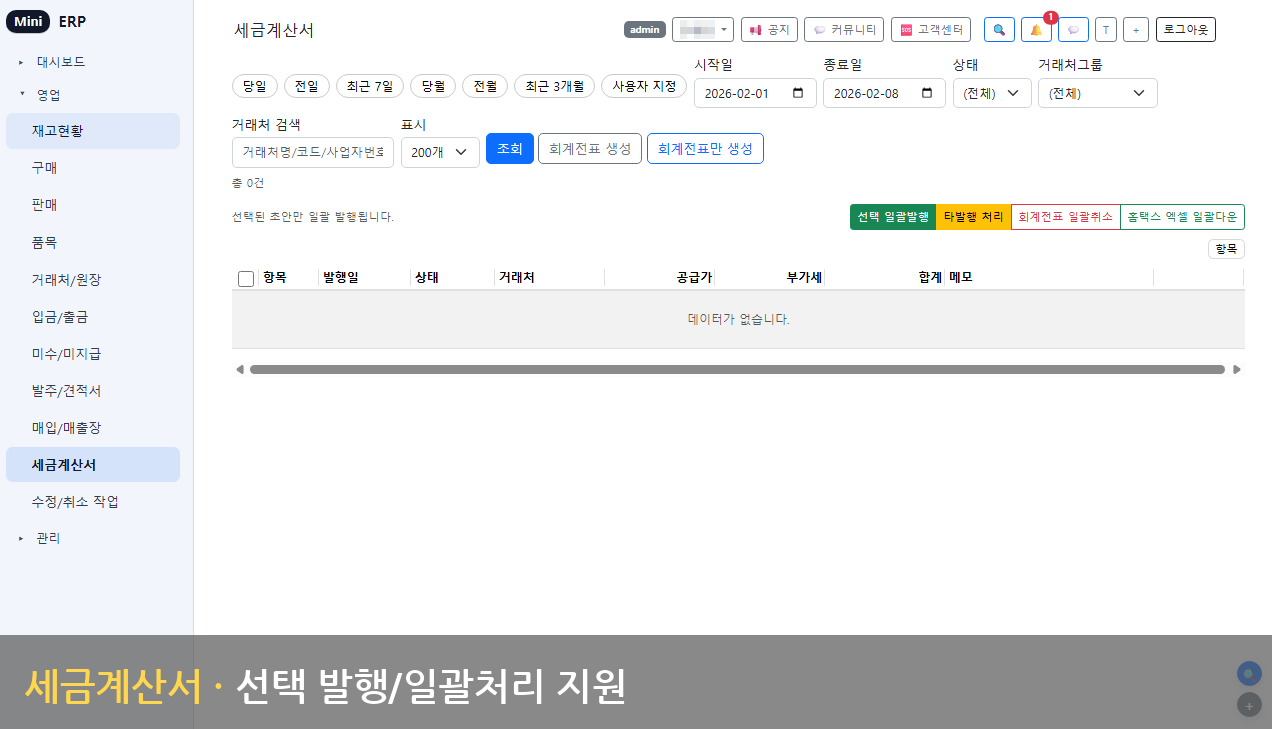Image resolution: width=1272 pixels, height=729 pixels.
Task: Select 당일 date range chip
Action: [x=255, y=86]
